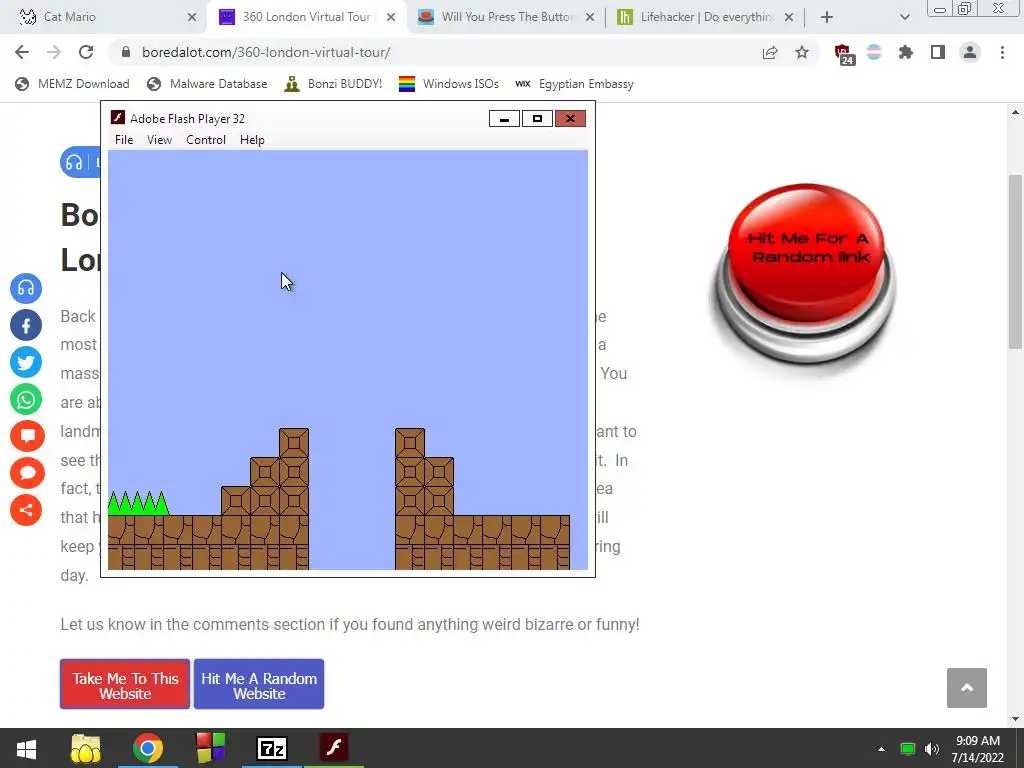The image size is (1024, 768).
Task: Open the Bonzi BUDDY! bookmark
Action: [x=333, y=84]
